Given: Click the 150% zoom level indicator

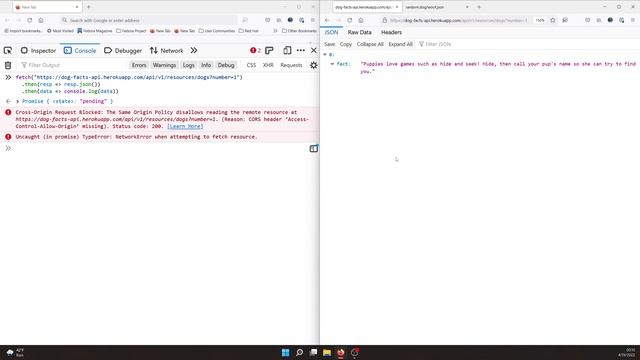Looking at the screenshot, I should coord(540,20).
